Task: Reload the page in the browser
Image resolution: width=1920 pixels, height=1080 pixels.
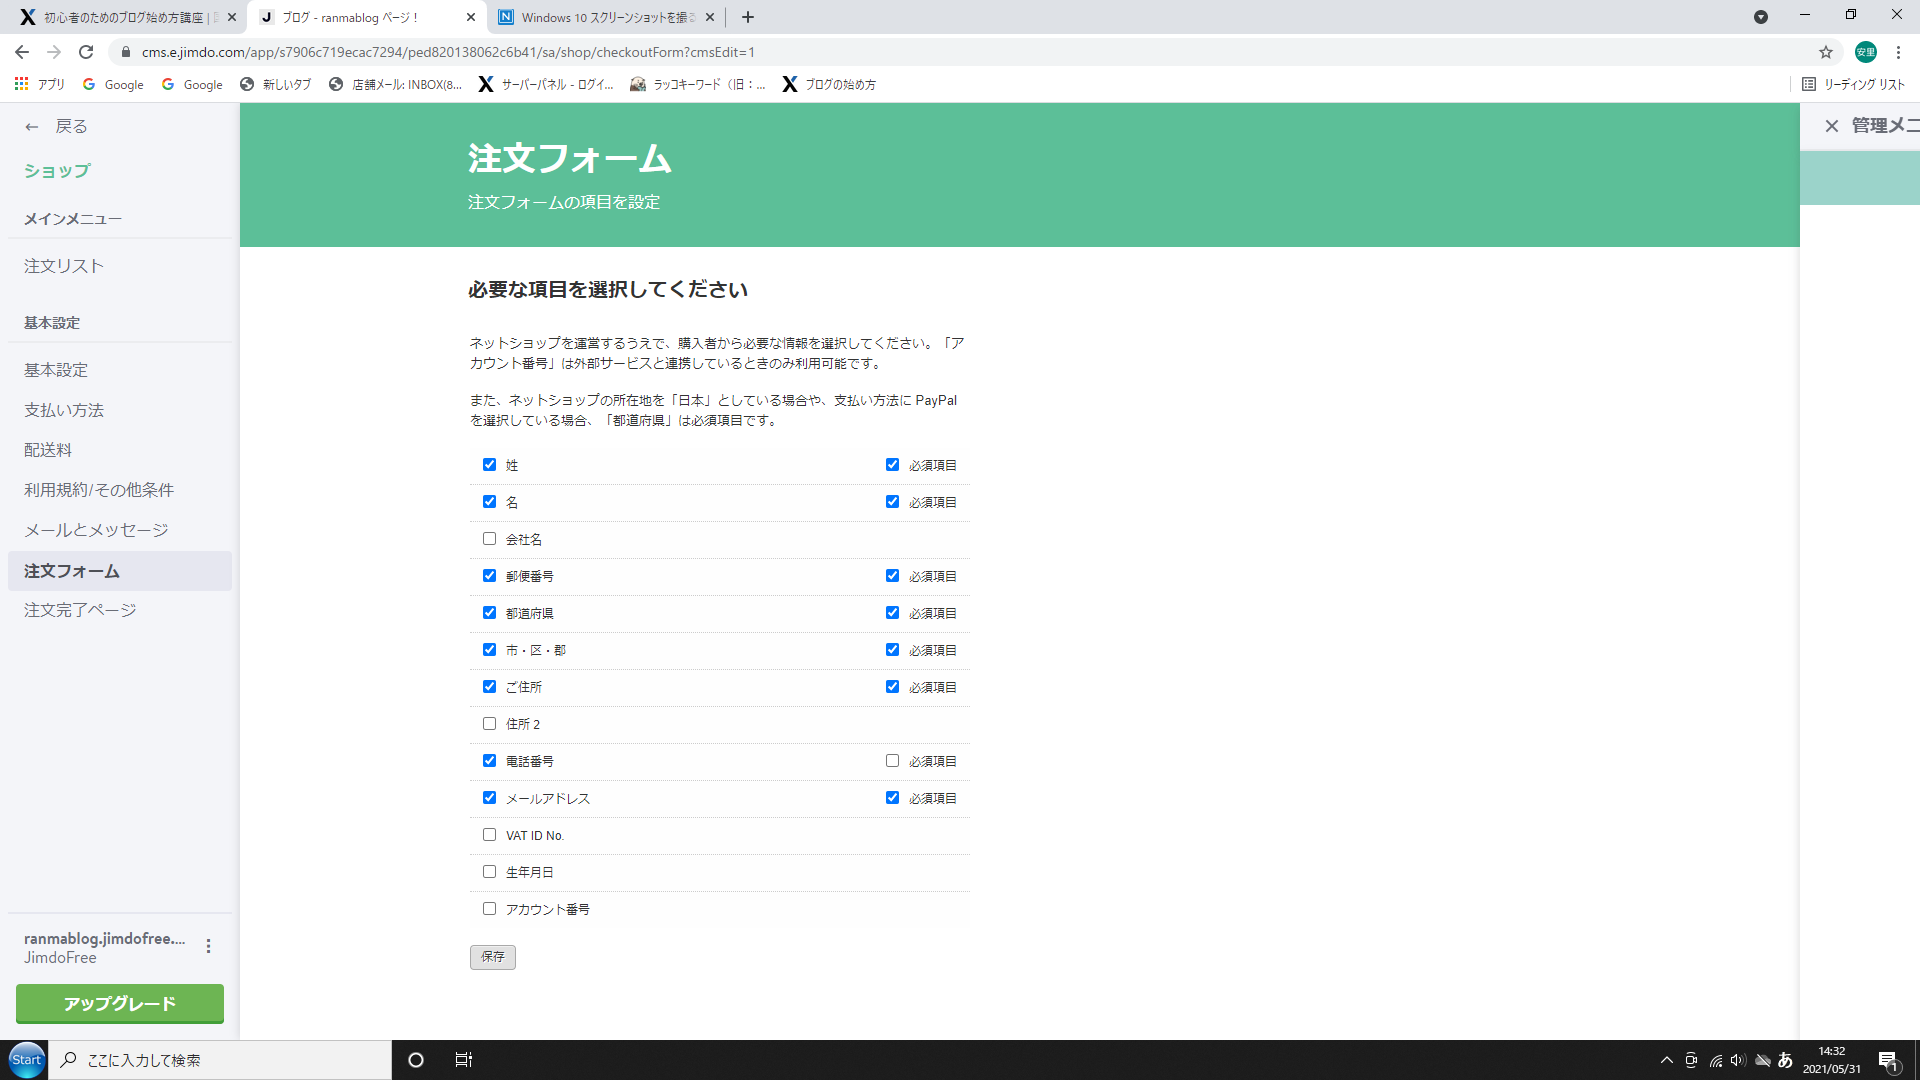Action: point(86,52)
